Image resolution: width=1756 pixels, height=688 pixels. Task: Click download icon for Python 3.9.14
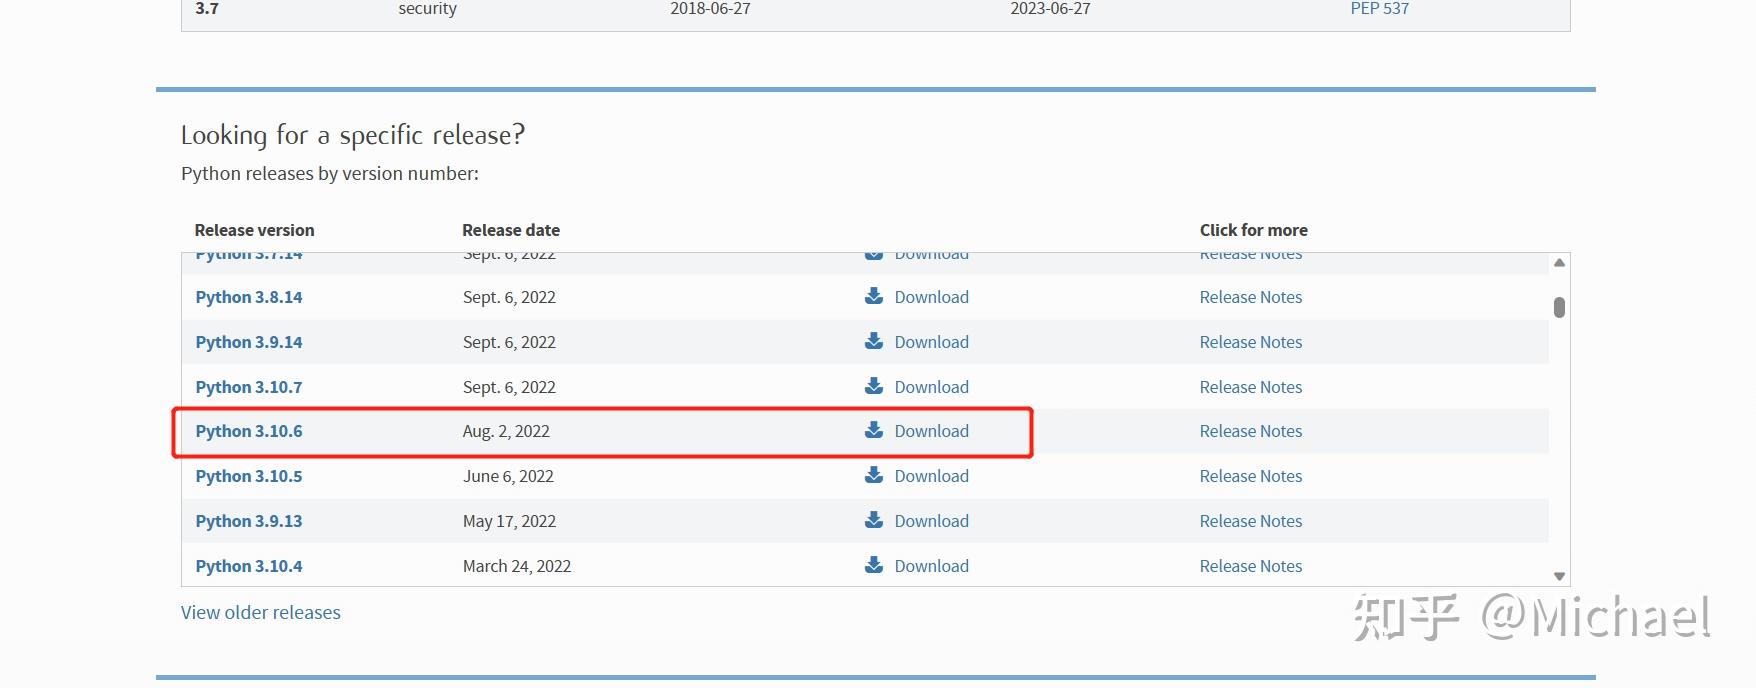coord(874,341)
